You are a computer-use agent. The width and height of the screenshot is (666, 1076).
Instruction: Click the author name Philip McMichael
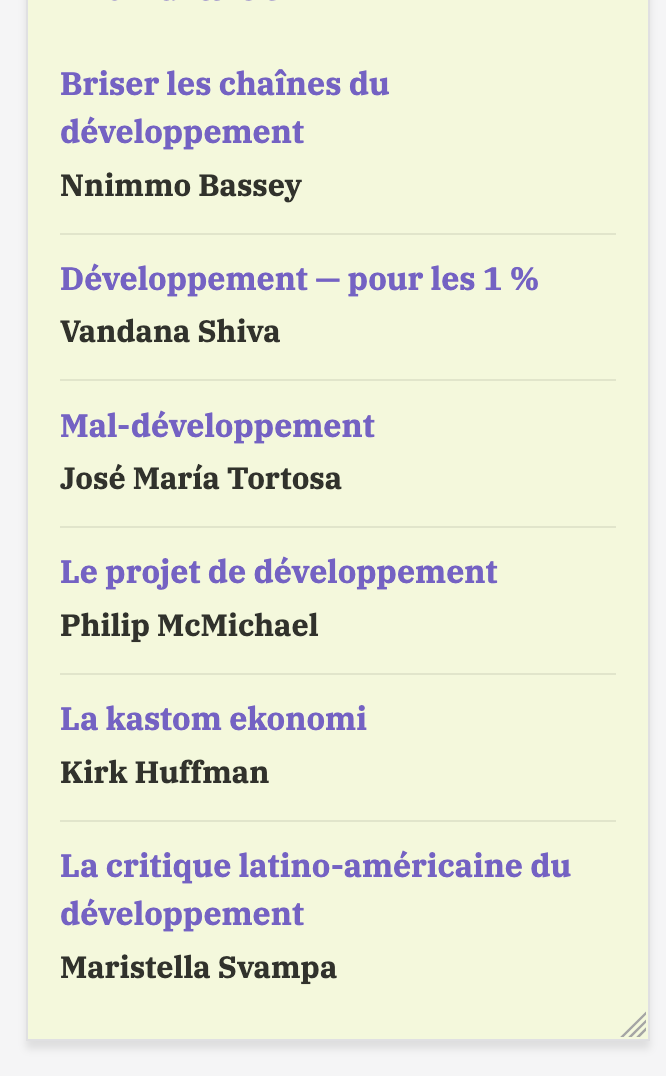tap(189, 626)
